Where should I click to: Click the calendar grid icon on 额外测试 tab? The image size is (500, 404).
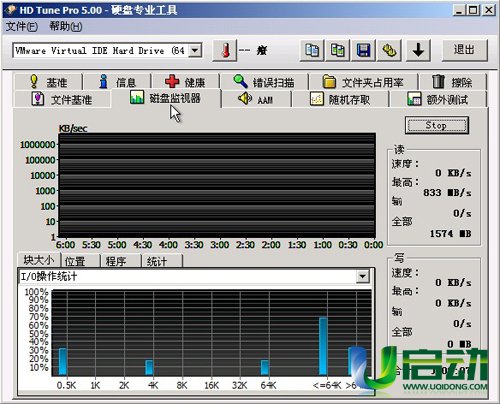414,99
